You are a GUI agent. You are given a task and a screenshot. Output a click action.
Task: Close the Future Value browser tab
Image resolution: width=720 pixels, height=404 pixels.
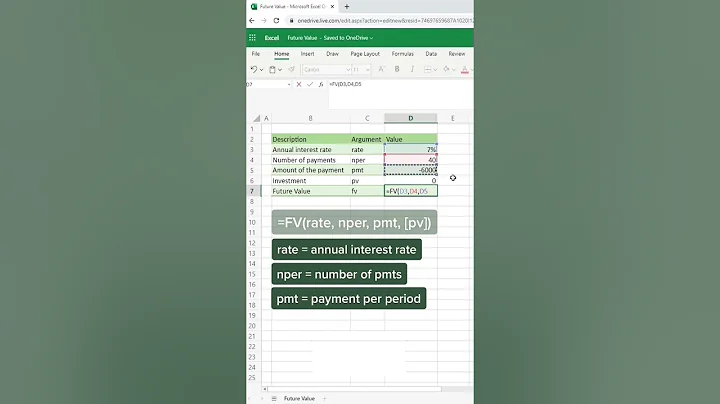coord(332,6)
